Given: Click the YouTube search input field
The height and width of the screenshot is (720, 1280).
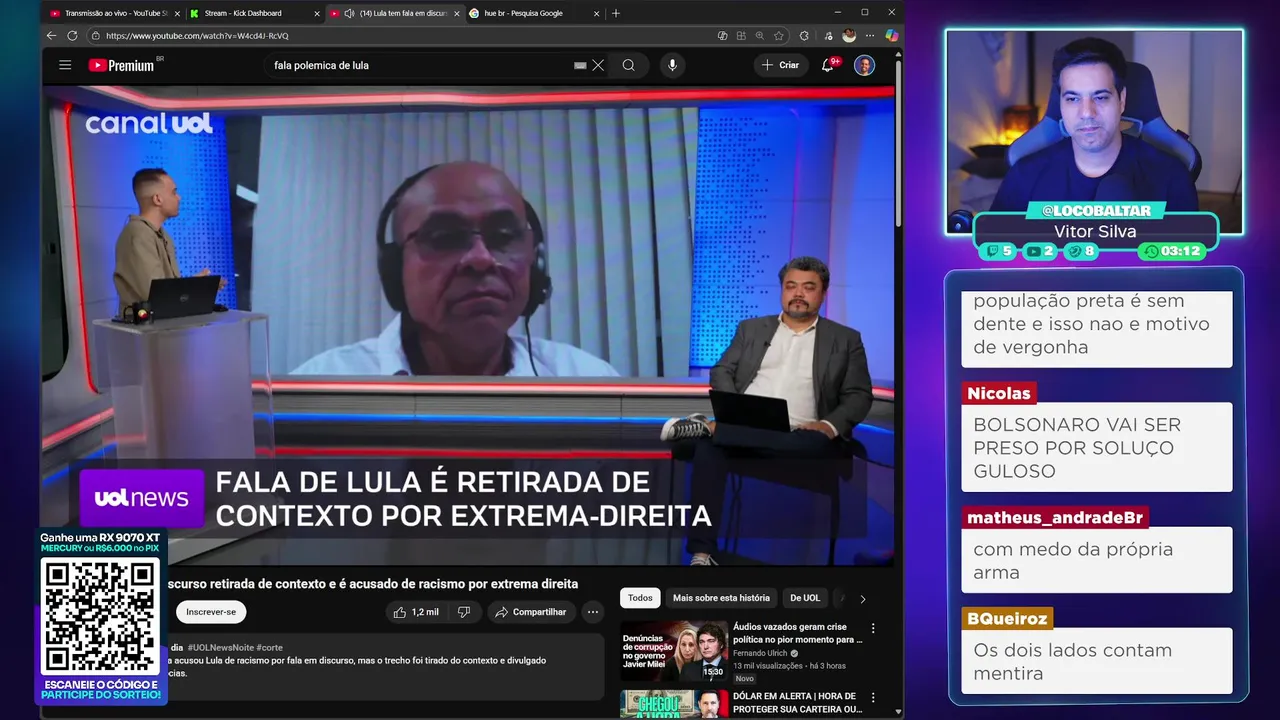Looking at the screenshot, I should [420, 65].
